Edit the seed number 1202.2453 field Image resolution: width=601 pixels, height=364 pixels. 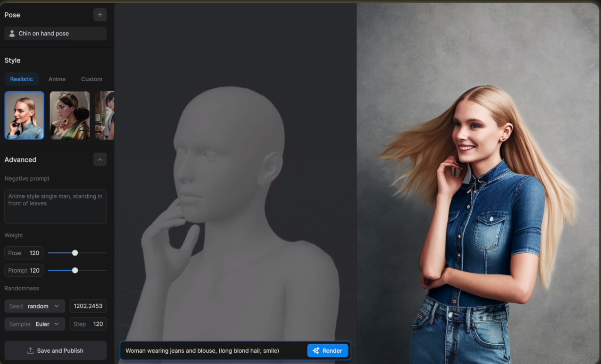click(x=88, y=306)
